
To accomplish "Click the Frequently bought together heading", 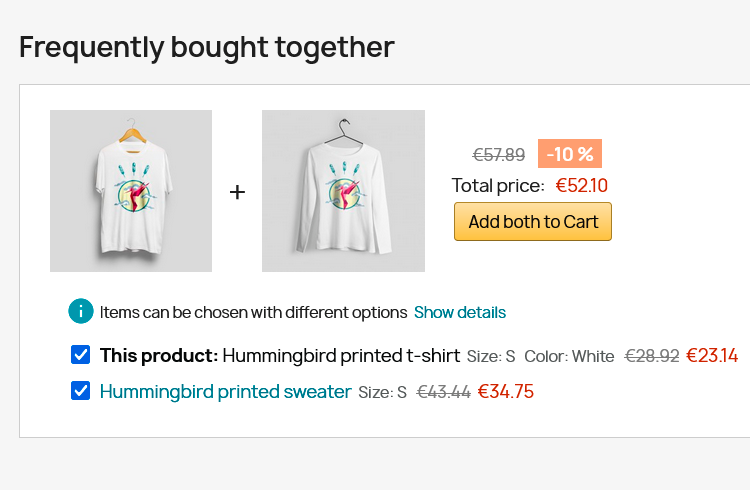I will click(207, 46).
